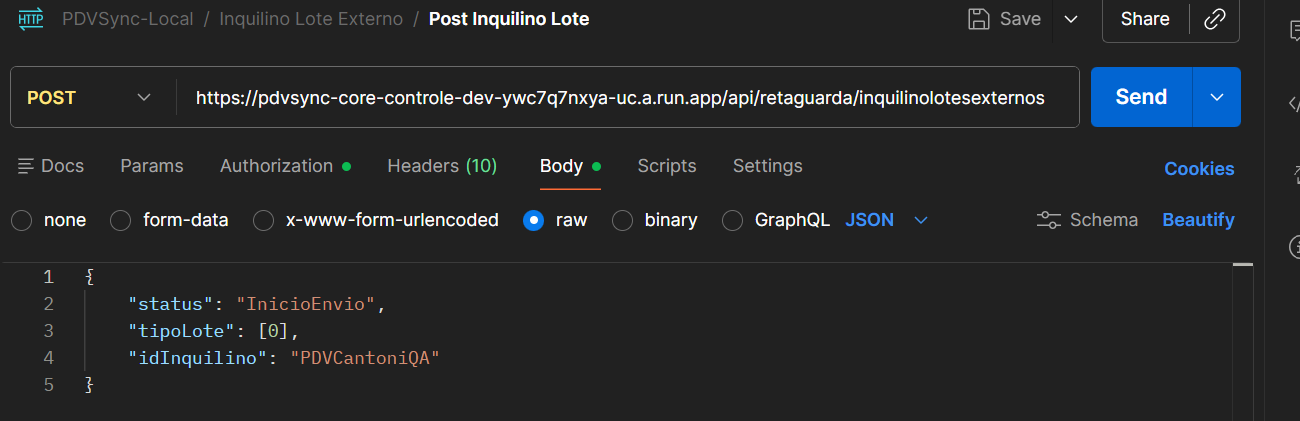Choose the binary body radio button
1300x421 pixels.
[x=622, y=220]
